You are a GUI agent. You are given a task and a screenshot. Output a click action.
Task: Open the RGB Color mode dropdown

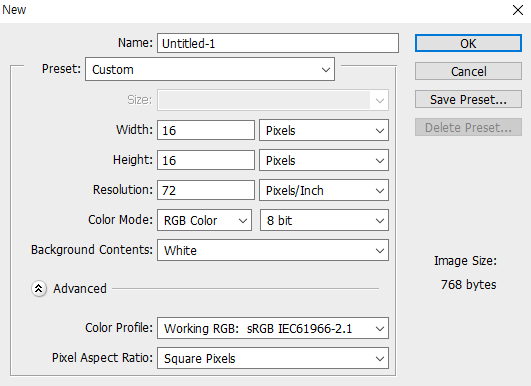tap(205, 220)
